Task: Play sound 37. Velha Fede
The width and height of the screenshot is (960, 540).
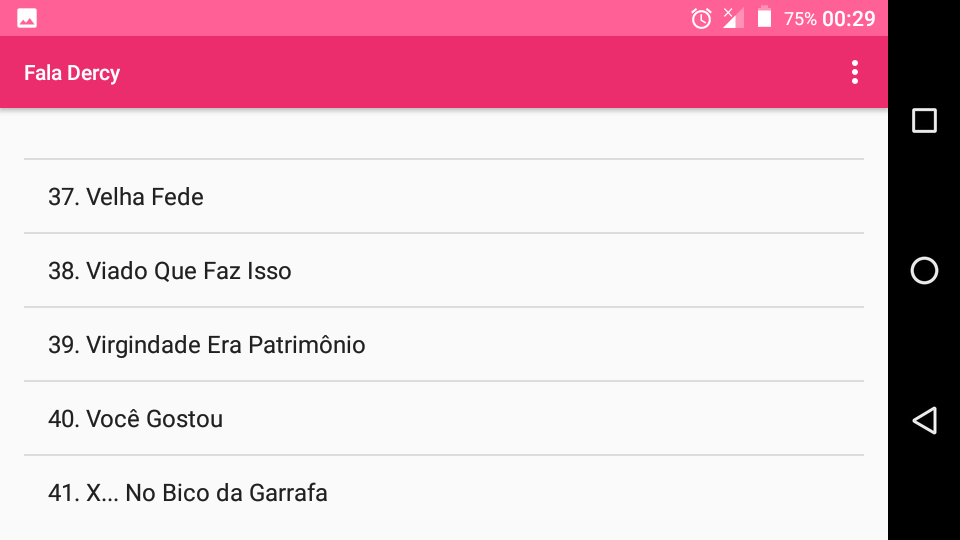Action: click(x=126, y=197)
